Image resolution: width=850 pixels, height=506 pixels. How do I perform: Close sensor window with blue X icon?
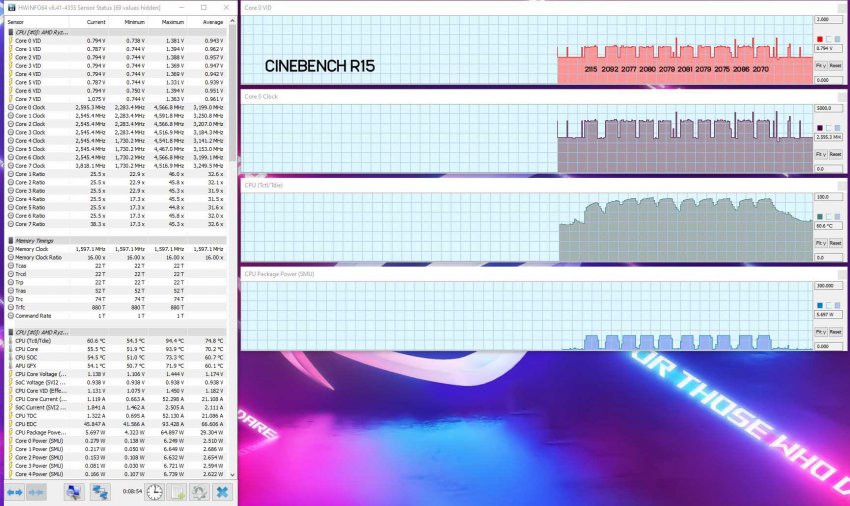click(222, 492)
